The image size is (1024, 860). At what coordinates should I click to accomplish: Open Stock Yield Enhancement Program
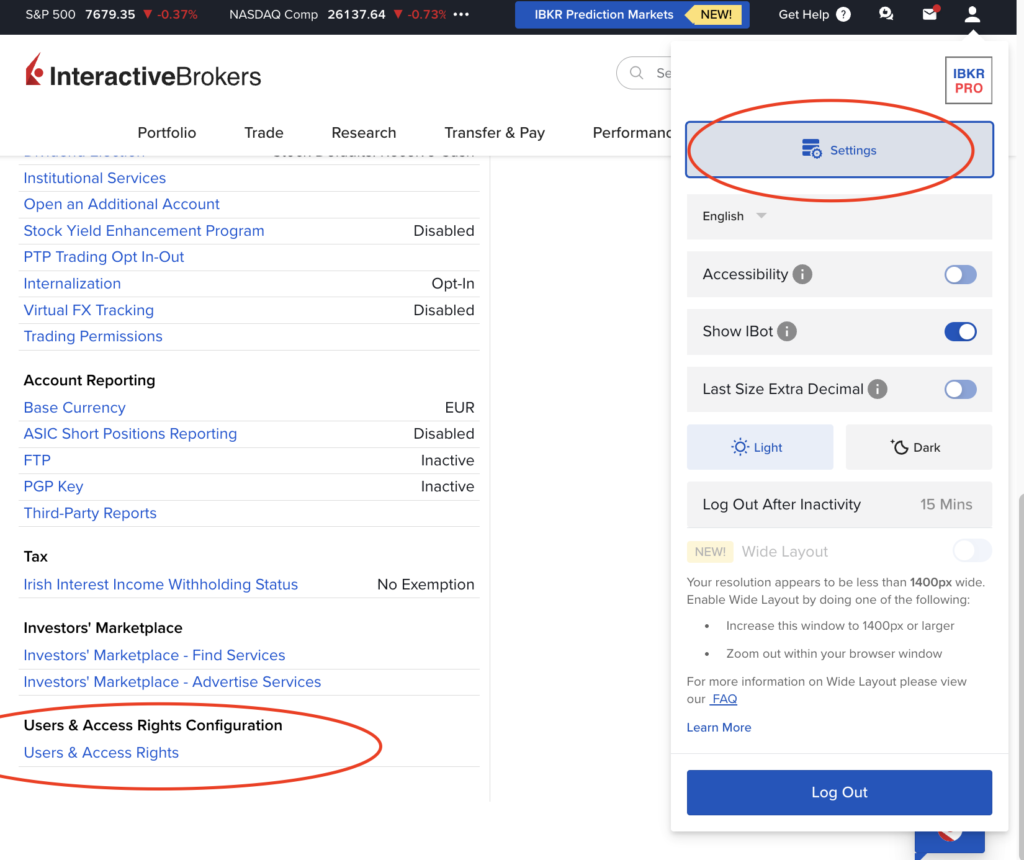pyautogui.click(x=144, y=231)
